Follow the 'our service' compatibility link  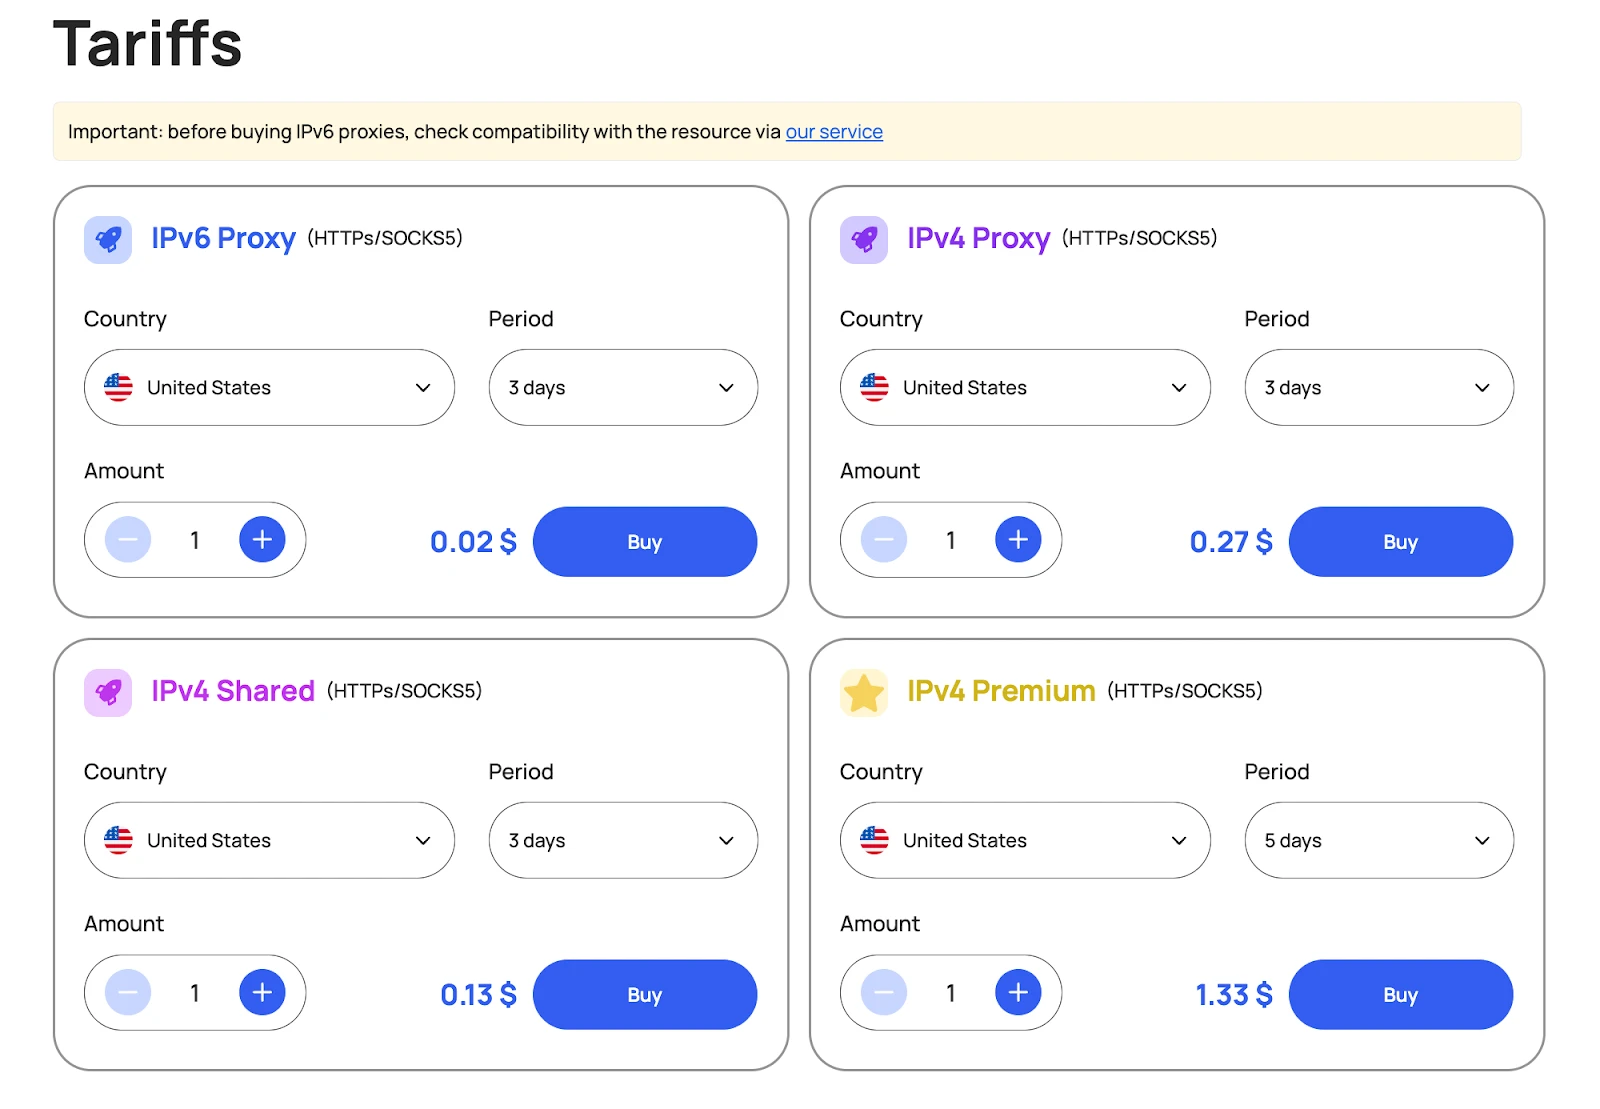pyautogui.click(x=834, y=132)
